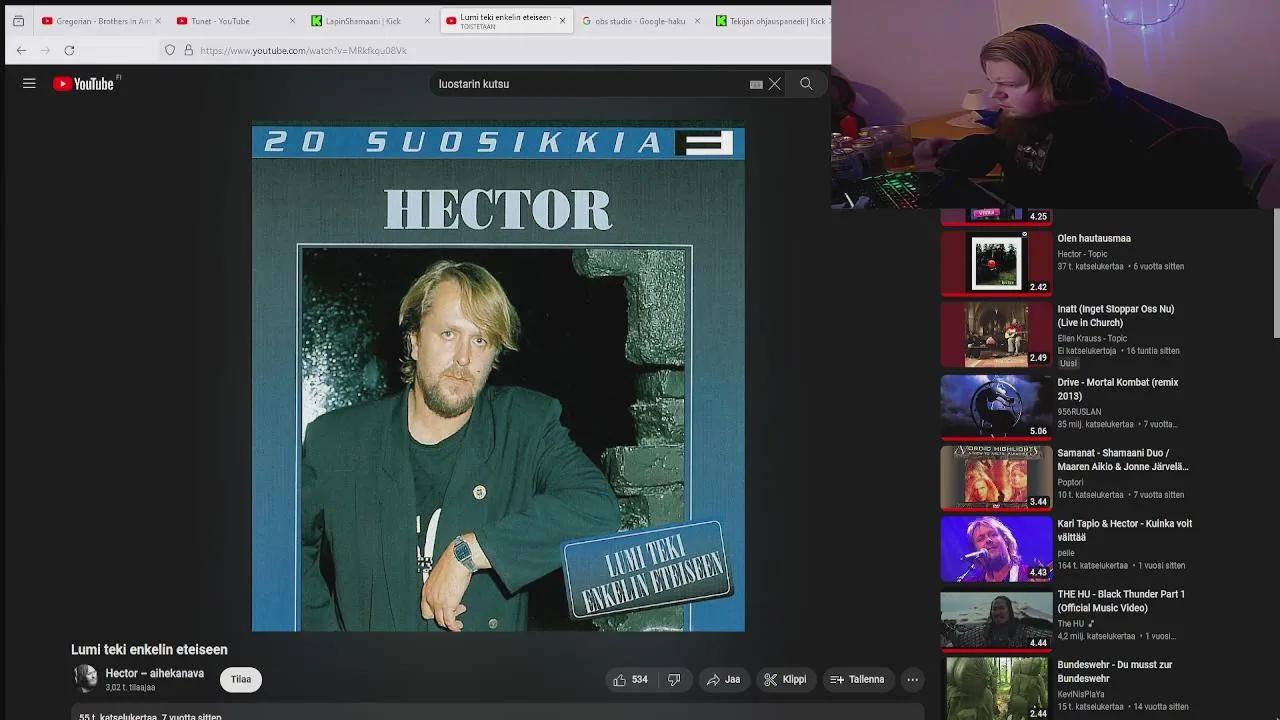
Task: Open Samanat - Shamaani Duo title link
Action: click(1123, 460)
